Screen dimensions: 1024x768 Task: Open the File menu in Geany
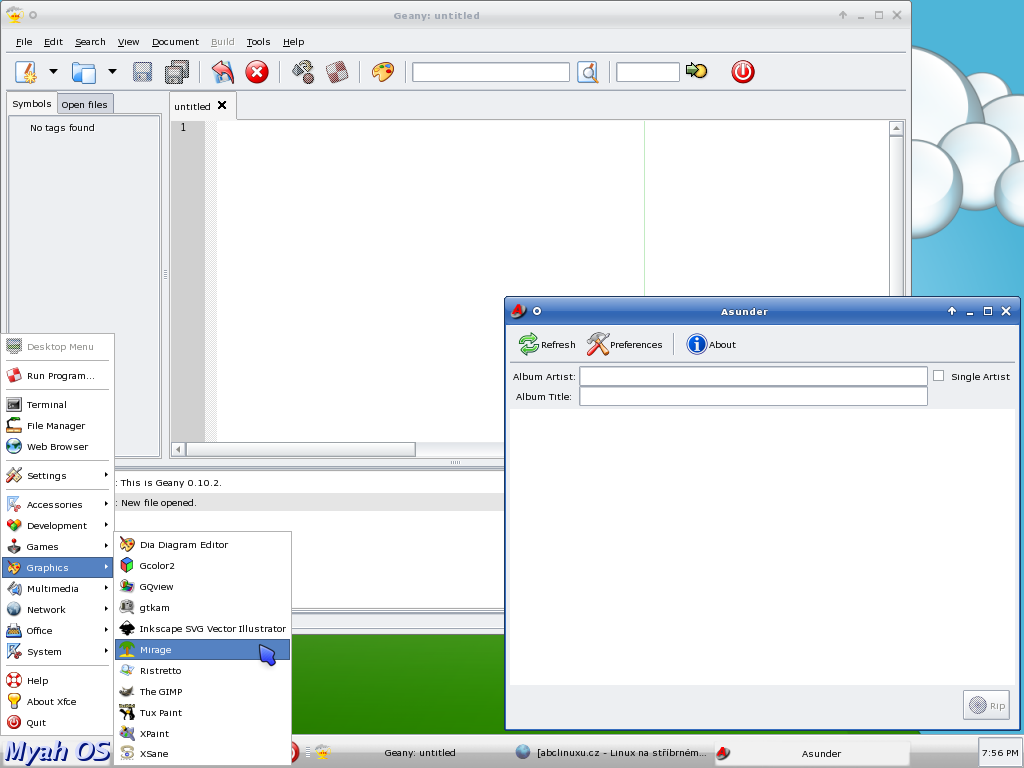[x=24, y=42]
